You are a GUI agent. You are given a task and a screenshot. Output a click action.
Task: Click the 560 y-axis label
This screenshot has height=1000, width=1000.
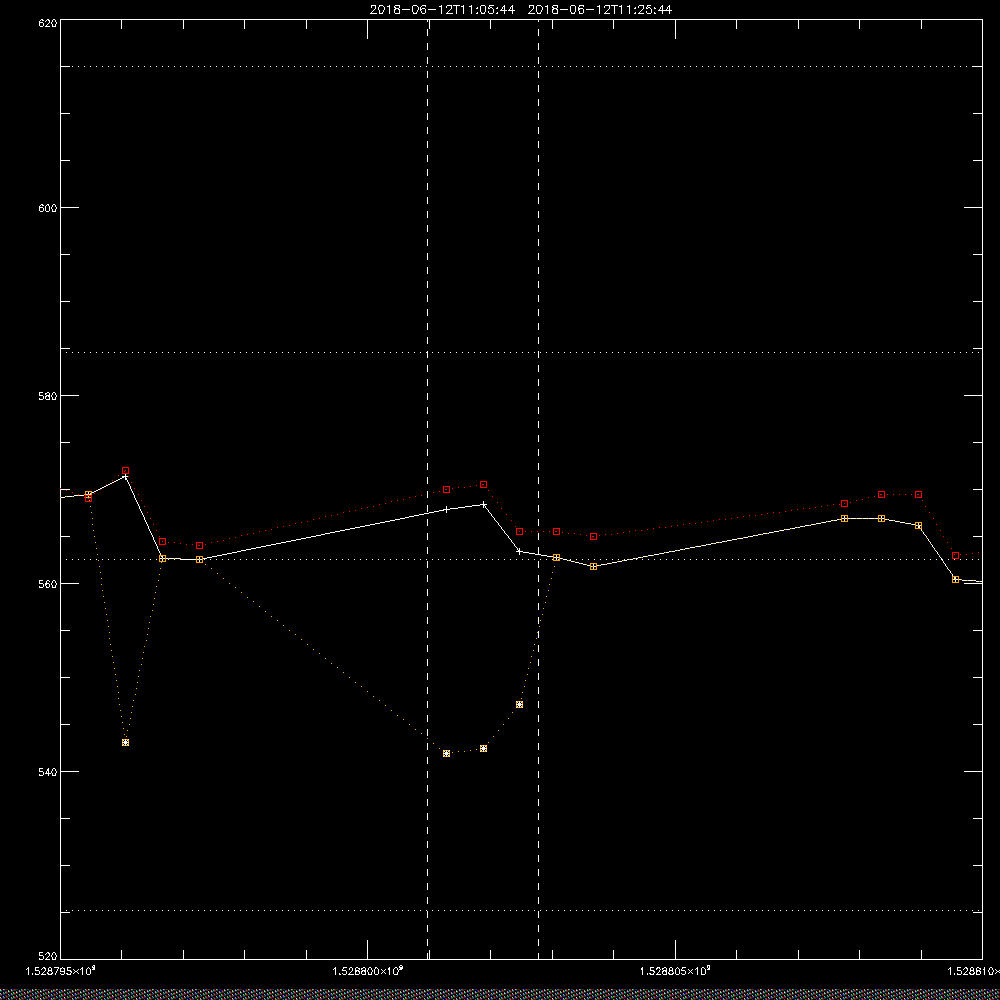click(x=48, y=584)
